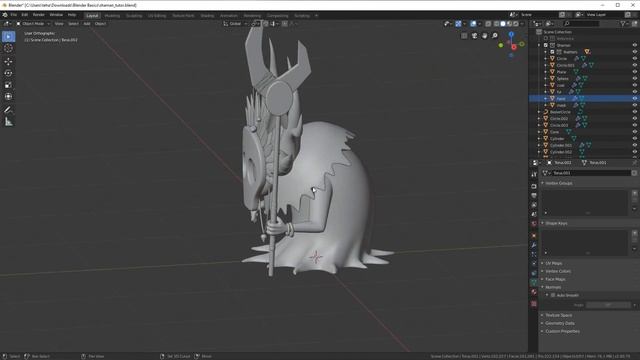Image resolution: width=640 pixels, height=360 pixels.
Task: Select the Scale tool
Action: click(x=8, y=85)
